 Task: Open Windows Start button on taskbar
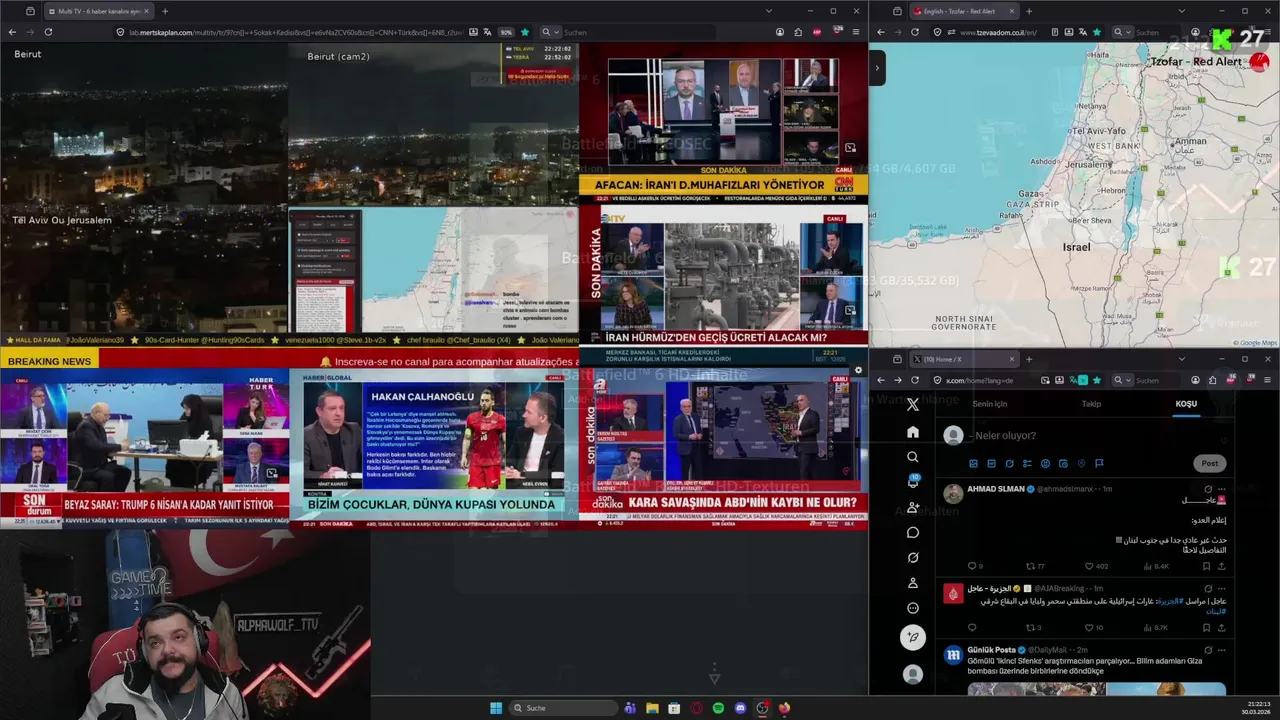click(496, 708)
